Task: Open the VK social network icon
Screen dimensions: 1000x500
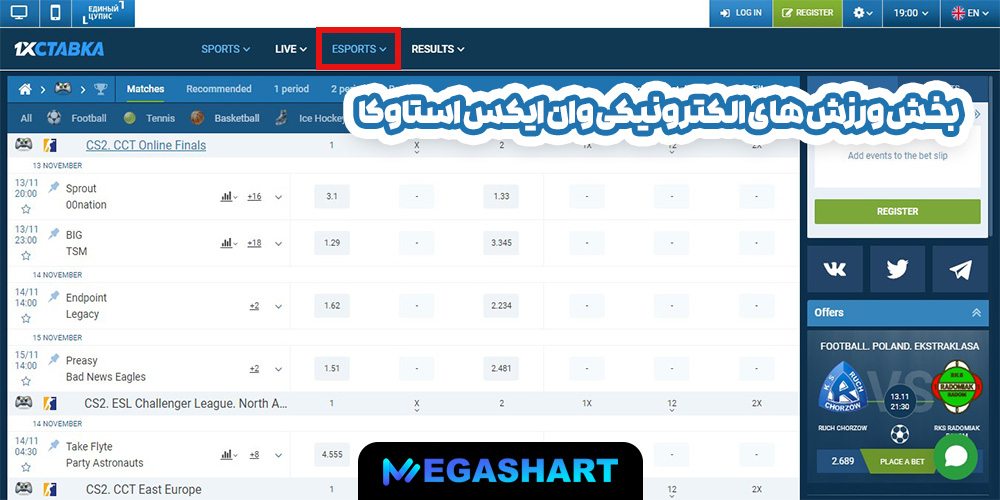Action: [x=834, y=269]
